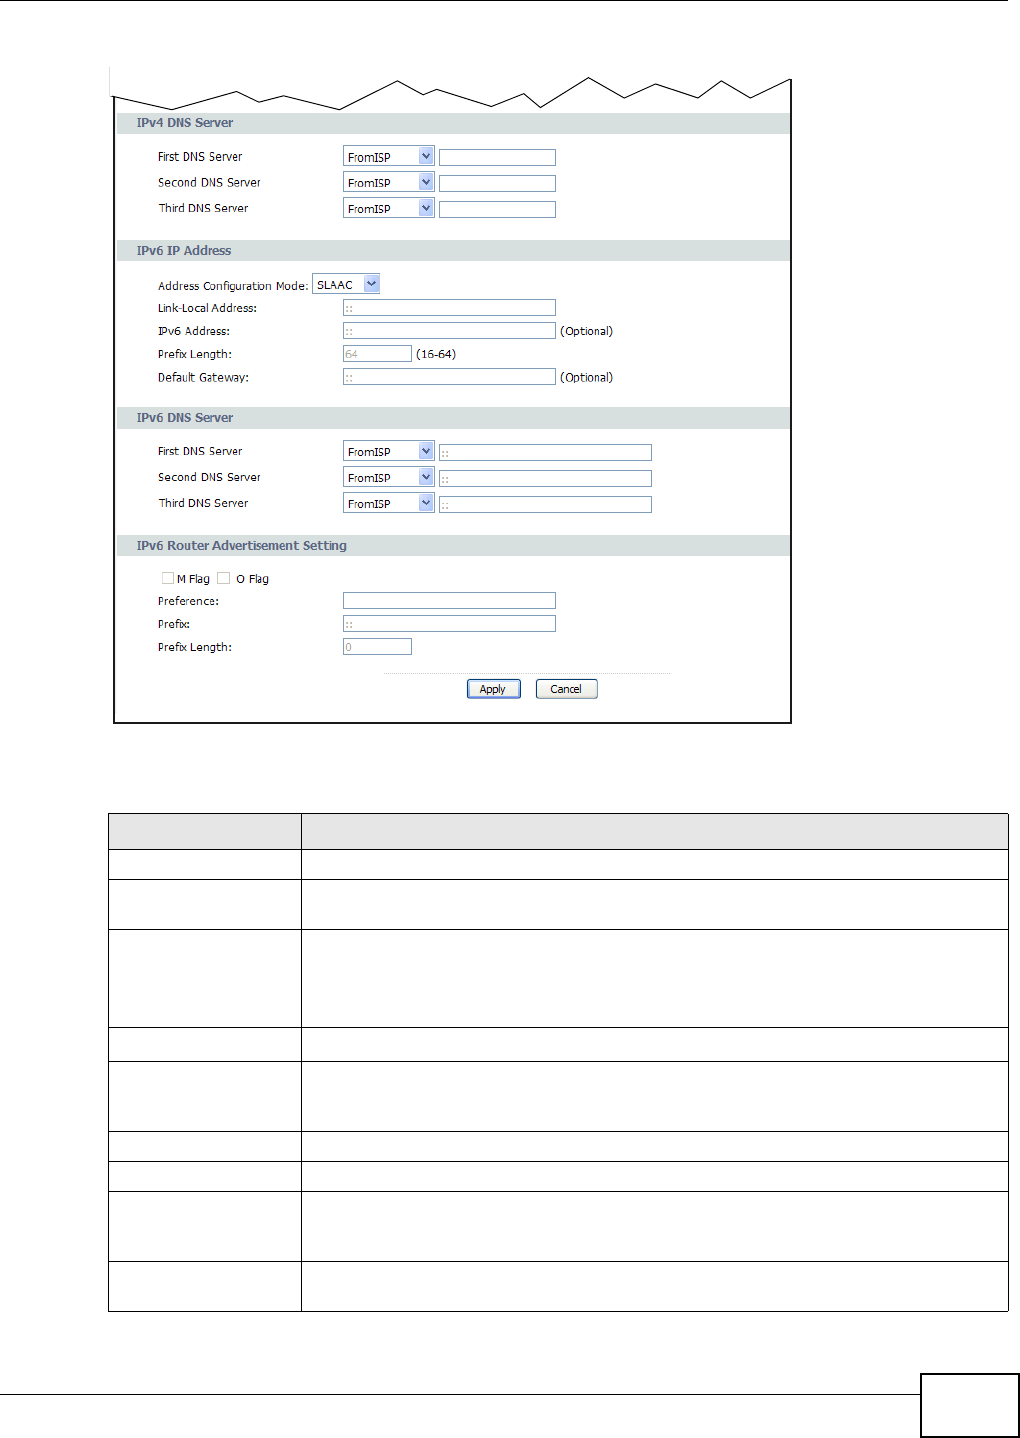The width and height of the screenshot is (1020, 1438).
Task: Click the (Optional) text beside Default Gateway
Action: tap(587, 377)
